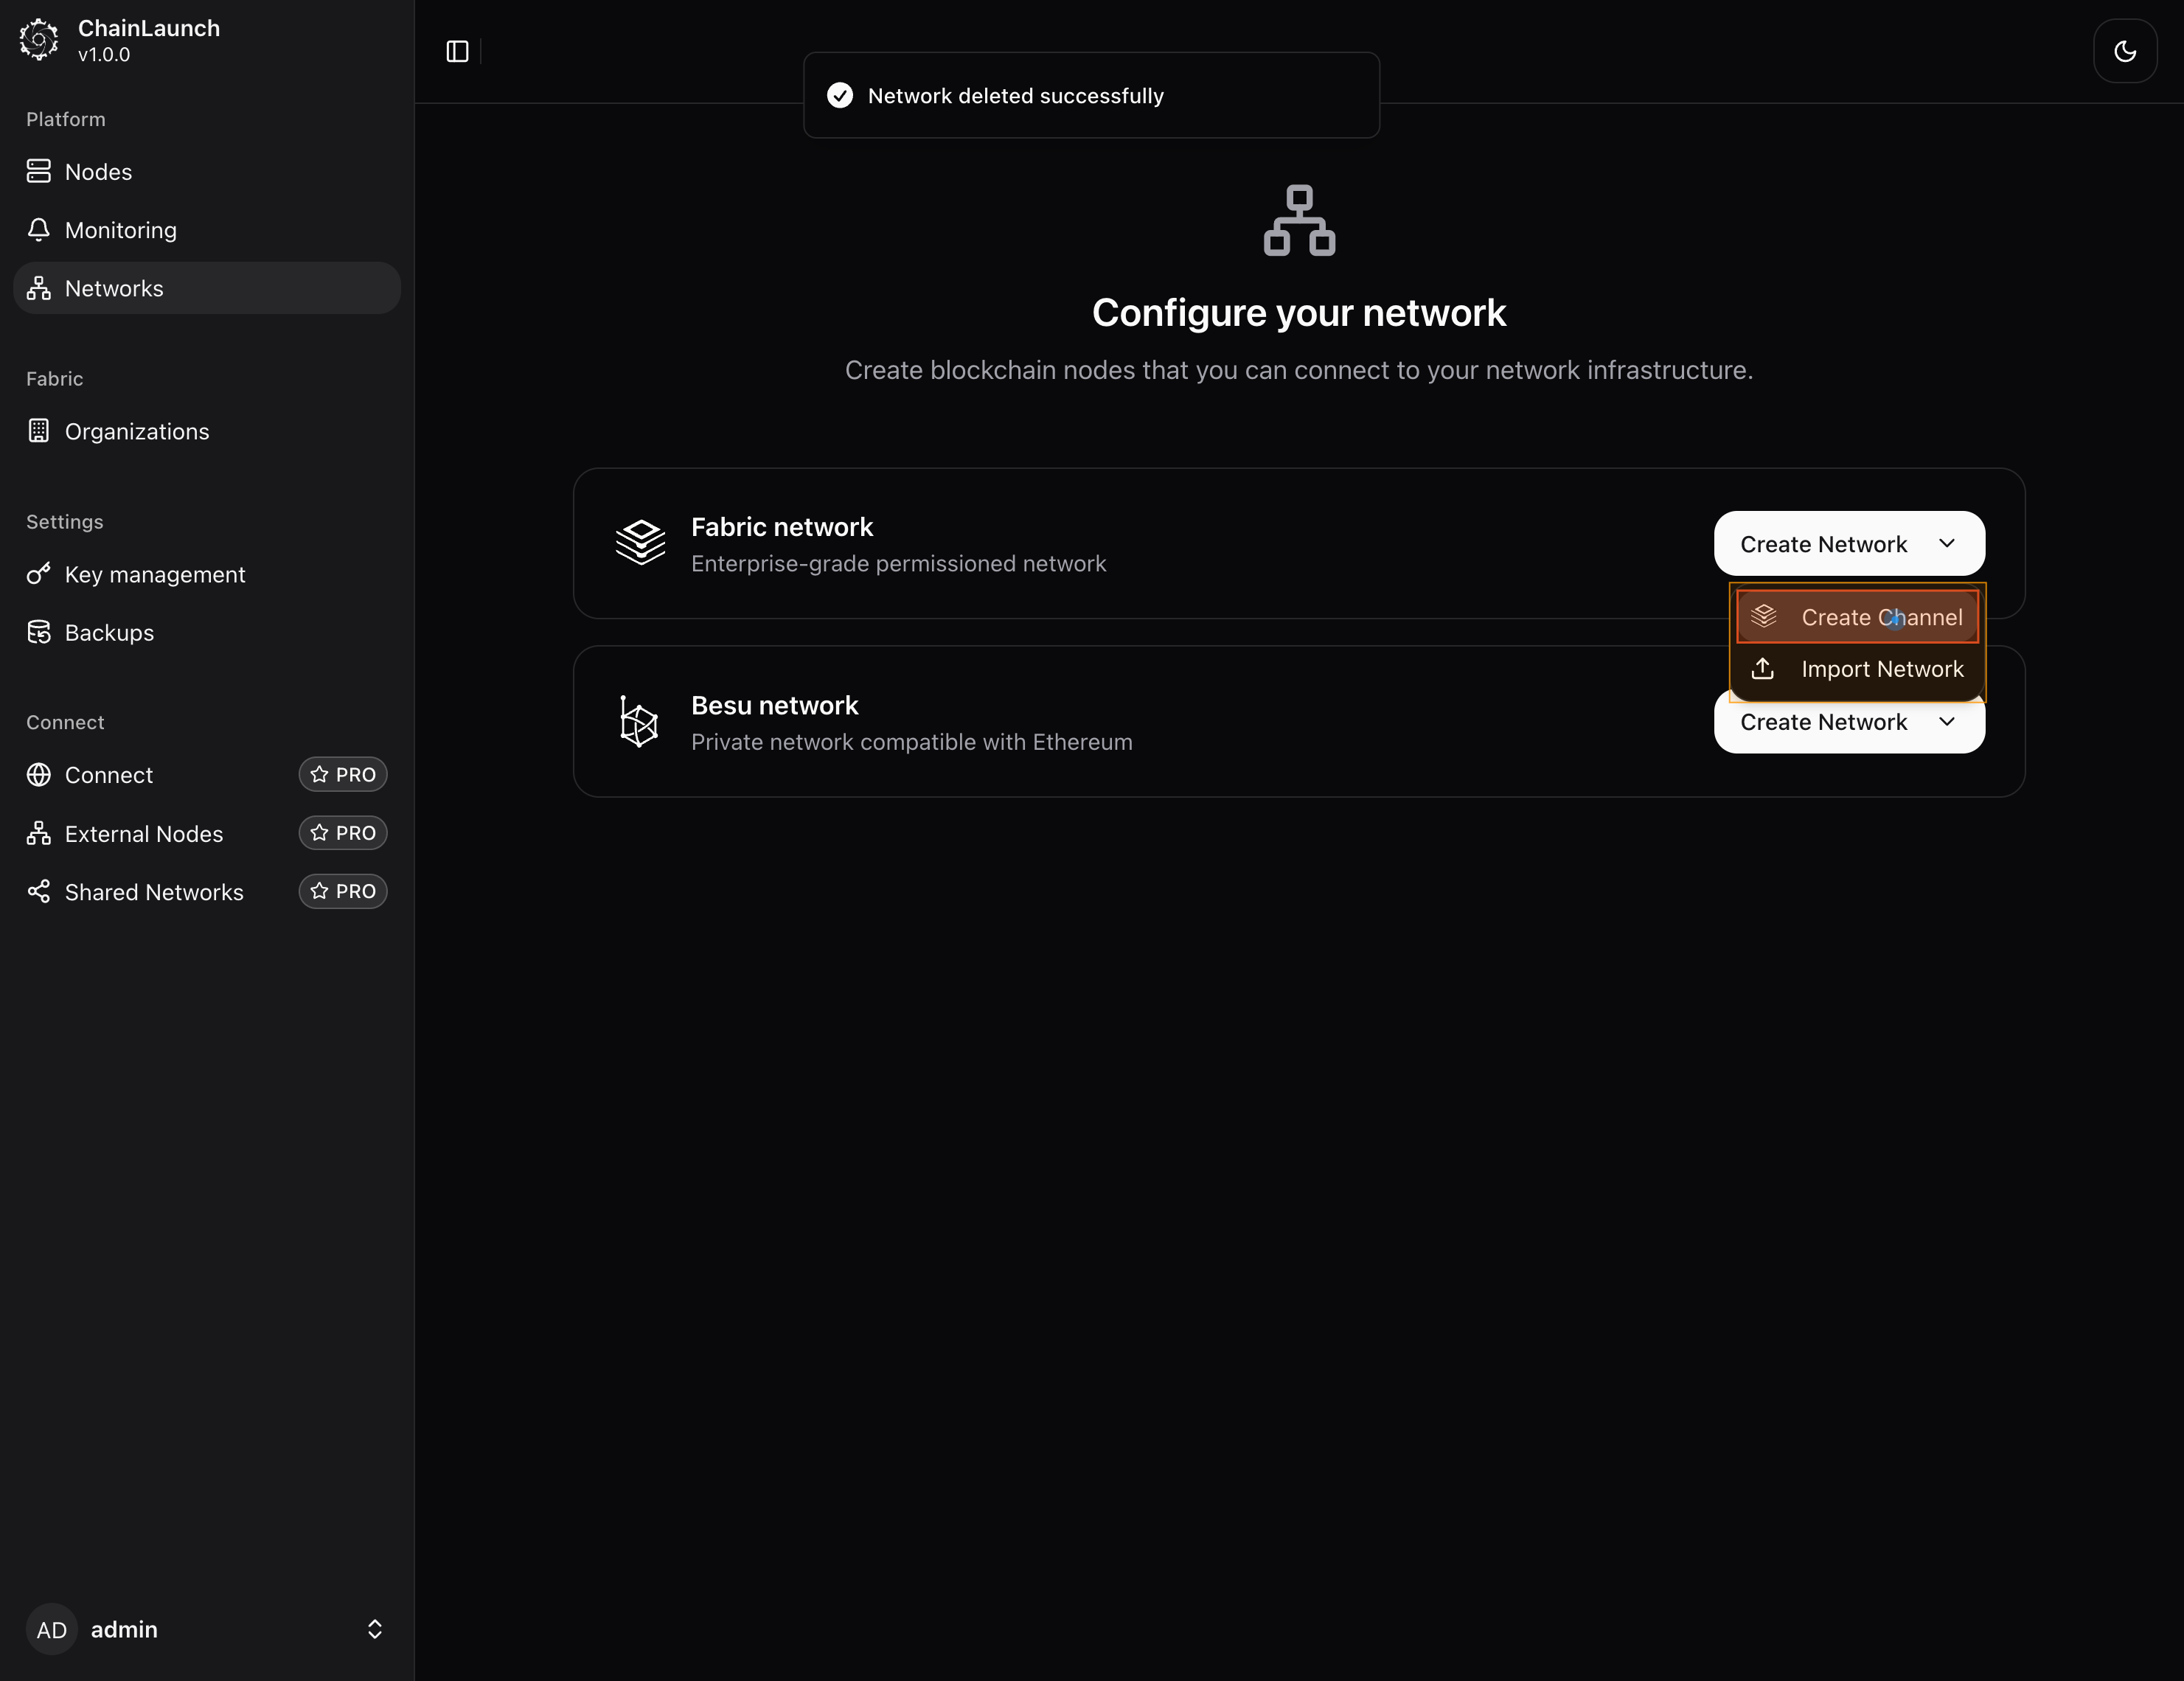Click the PRO badge next to Connect
Screen dimensions: 2184x1681
[x=343, y=775]
